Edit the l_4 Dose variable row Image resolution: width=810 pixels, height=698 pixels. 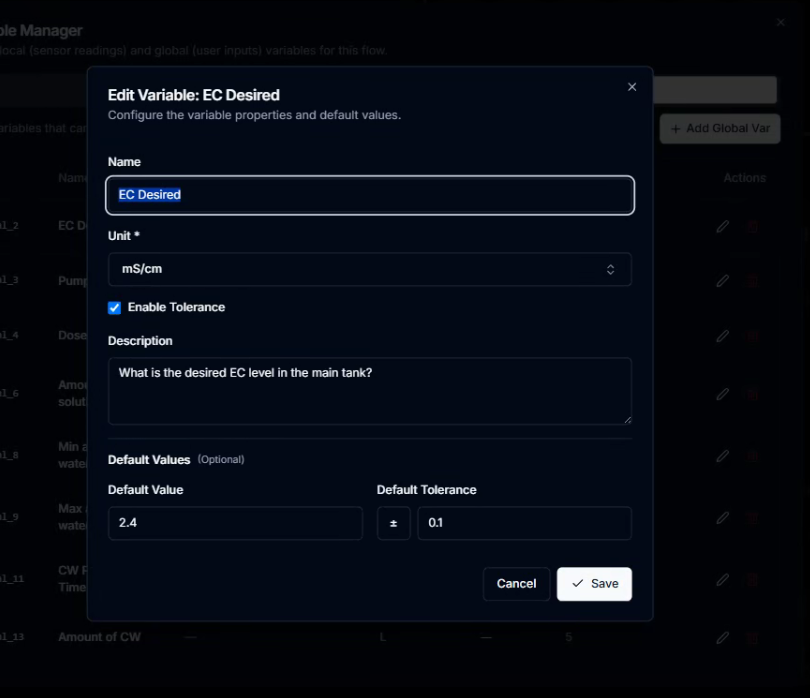point(723,336)
